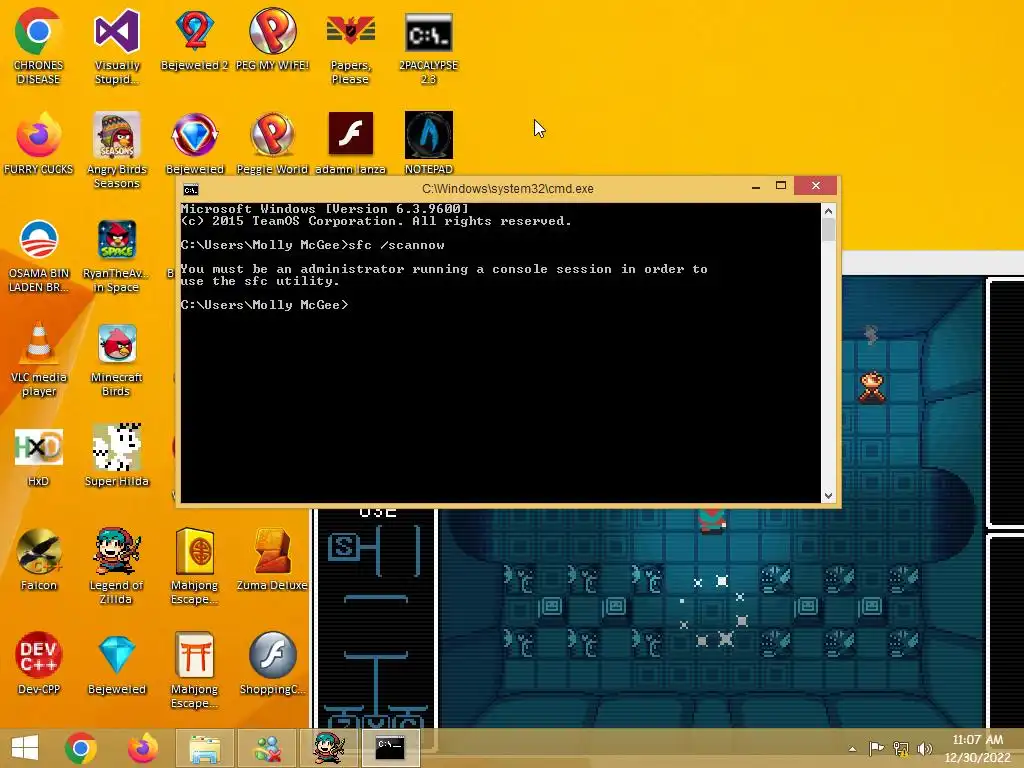Viewport: 1024px width, 768px height.
Task: Launch the Peggle World desktop icon
Action: point(272,143)
